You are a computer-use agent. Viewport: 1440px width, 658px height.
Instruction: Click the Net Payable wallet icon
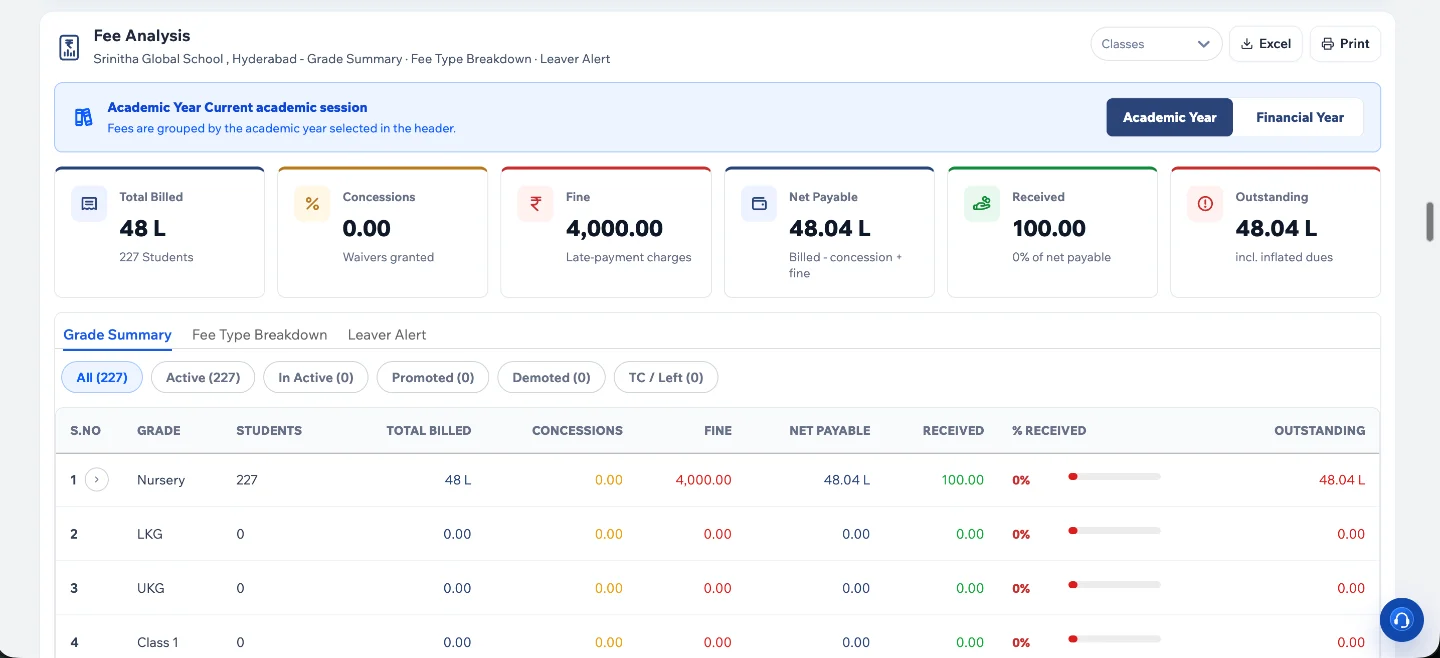pos(759,204)
